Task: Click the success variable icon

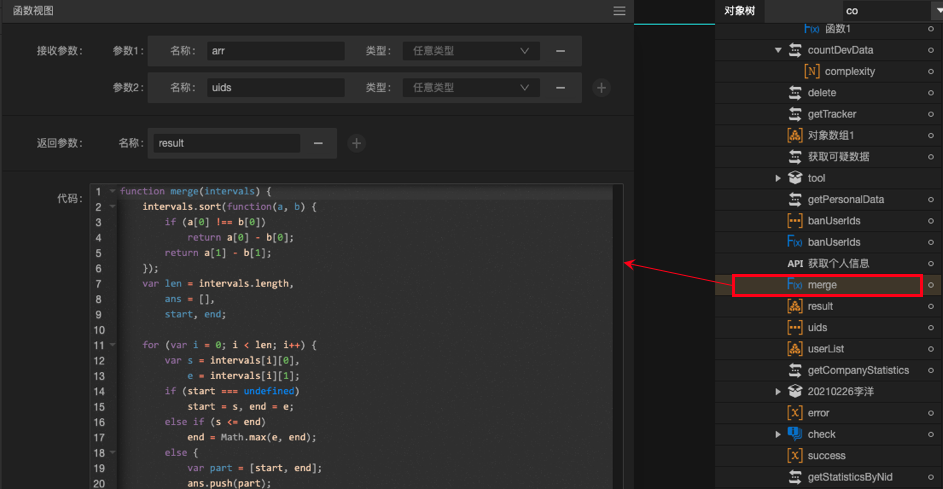Action: click(795, 455)
